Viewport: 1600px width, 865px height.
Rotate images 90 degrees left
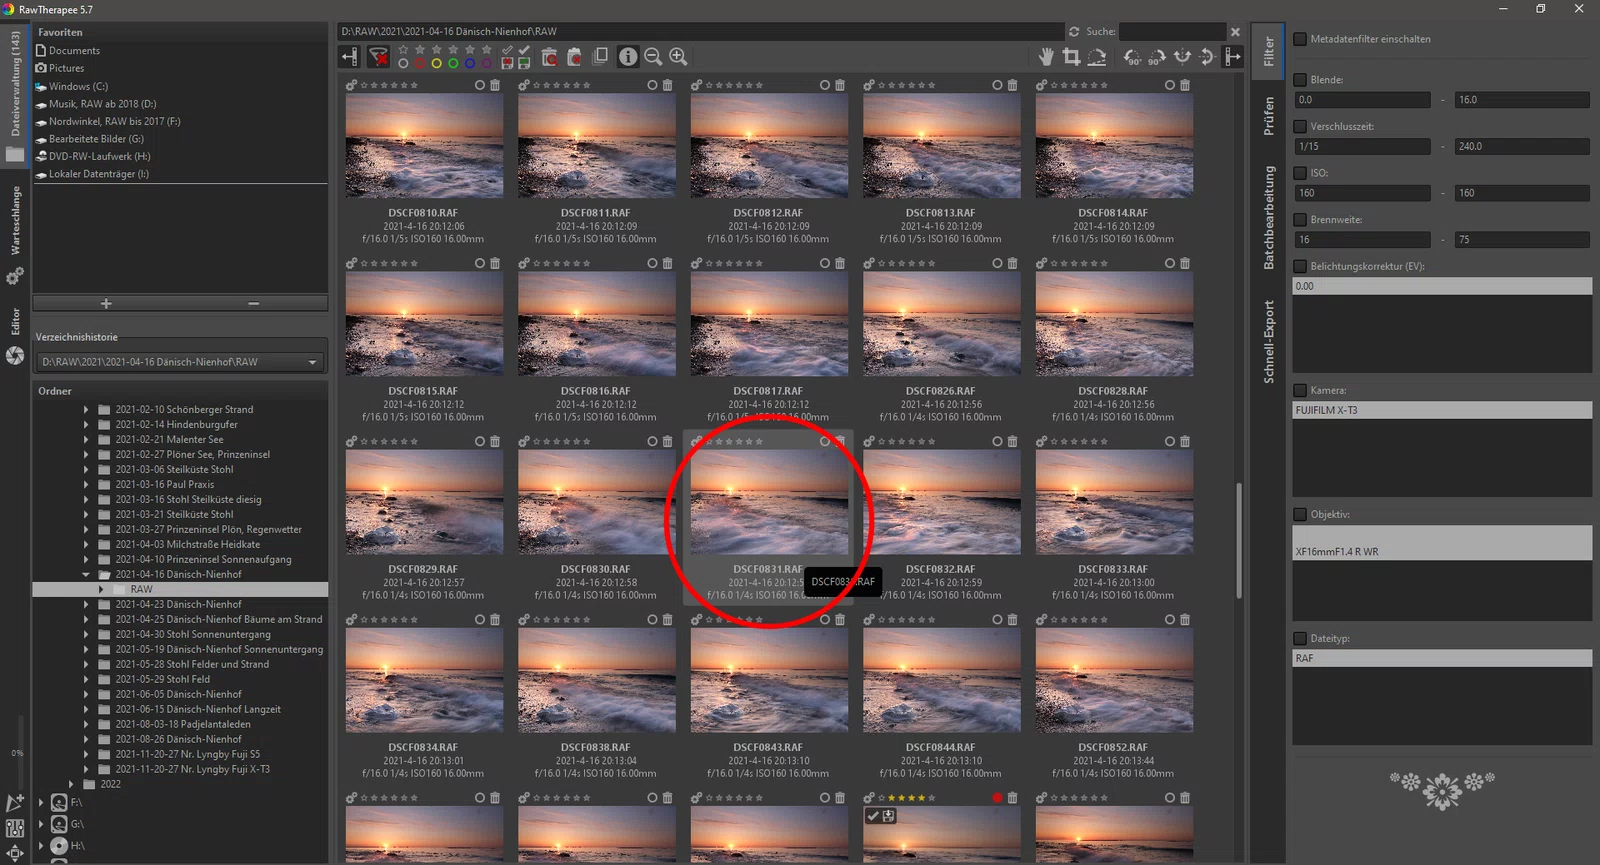click(x=1132, y=57)
